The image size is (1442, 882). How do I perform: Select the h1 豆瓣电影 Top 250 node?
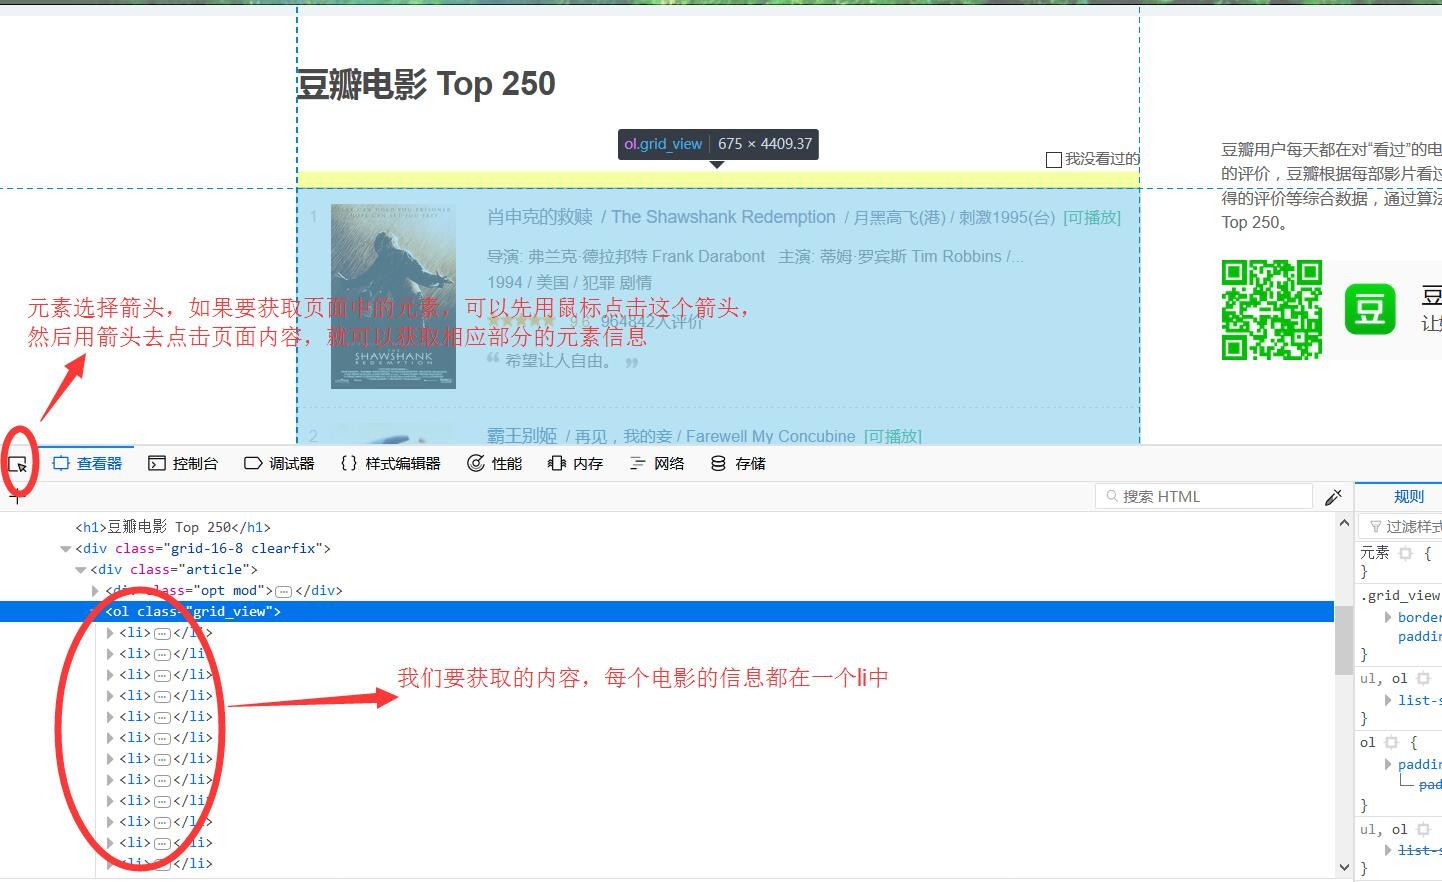coord(173,527)
